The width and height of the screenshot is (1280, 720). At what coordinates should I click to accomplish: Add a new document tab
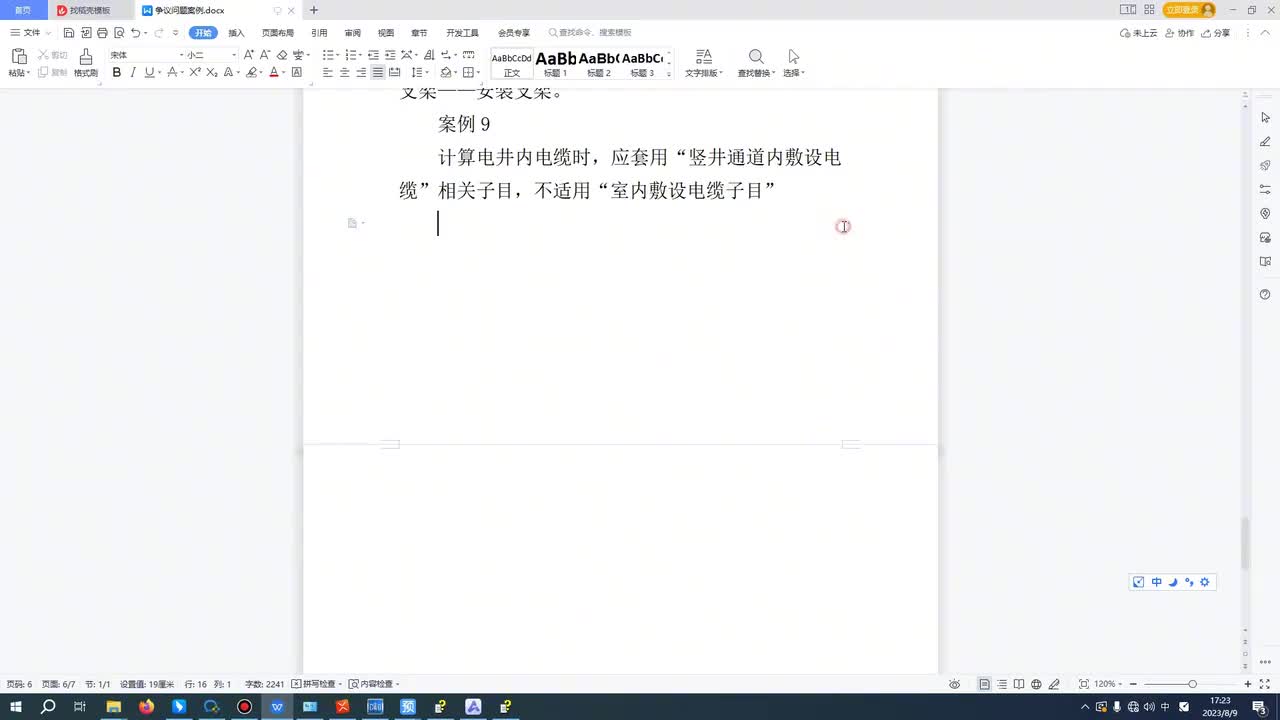(x=314, y=10)
